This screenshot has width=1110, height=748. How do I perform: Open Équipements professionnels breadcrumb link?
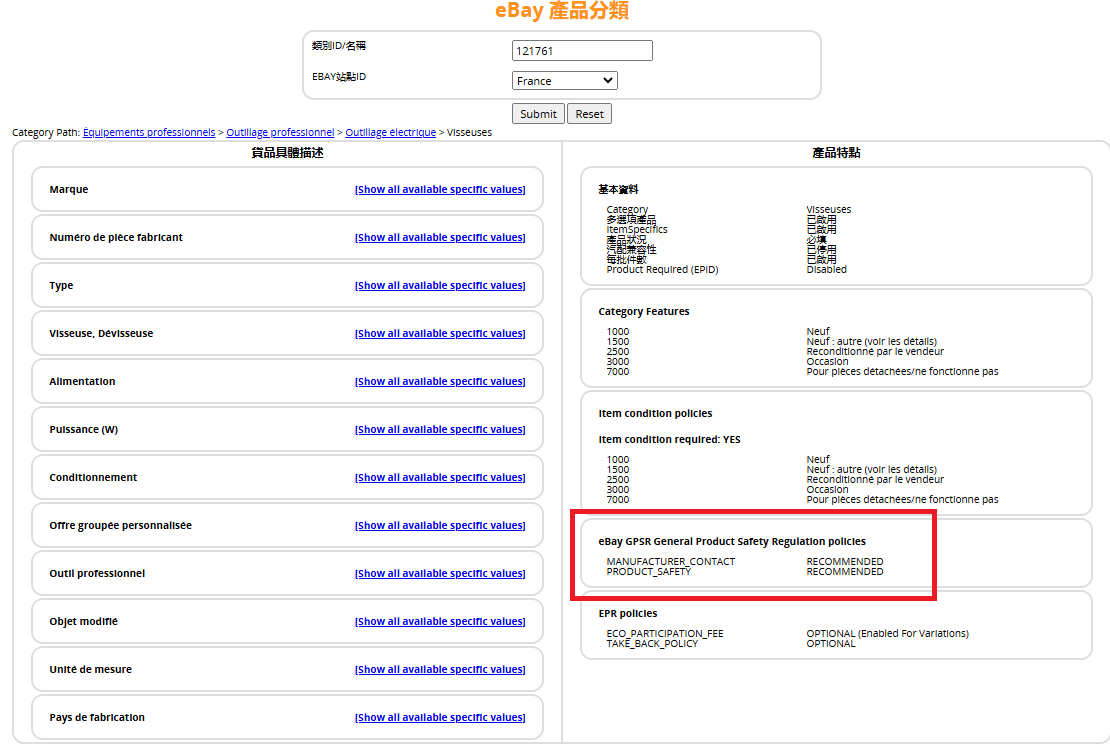point(149,132)
